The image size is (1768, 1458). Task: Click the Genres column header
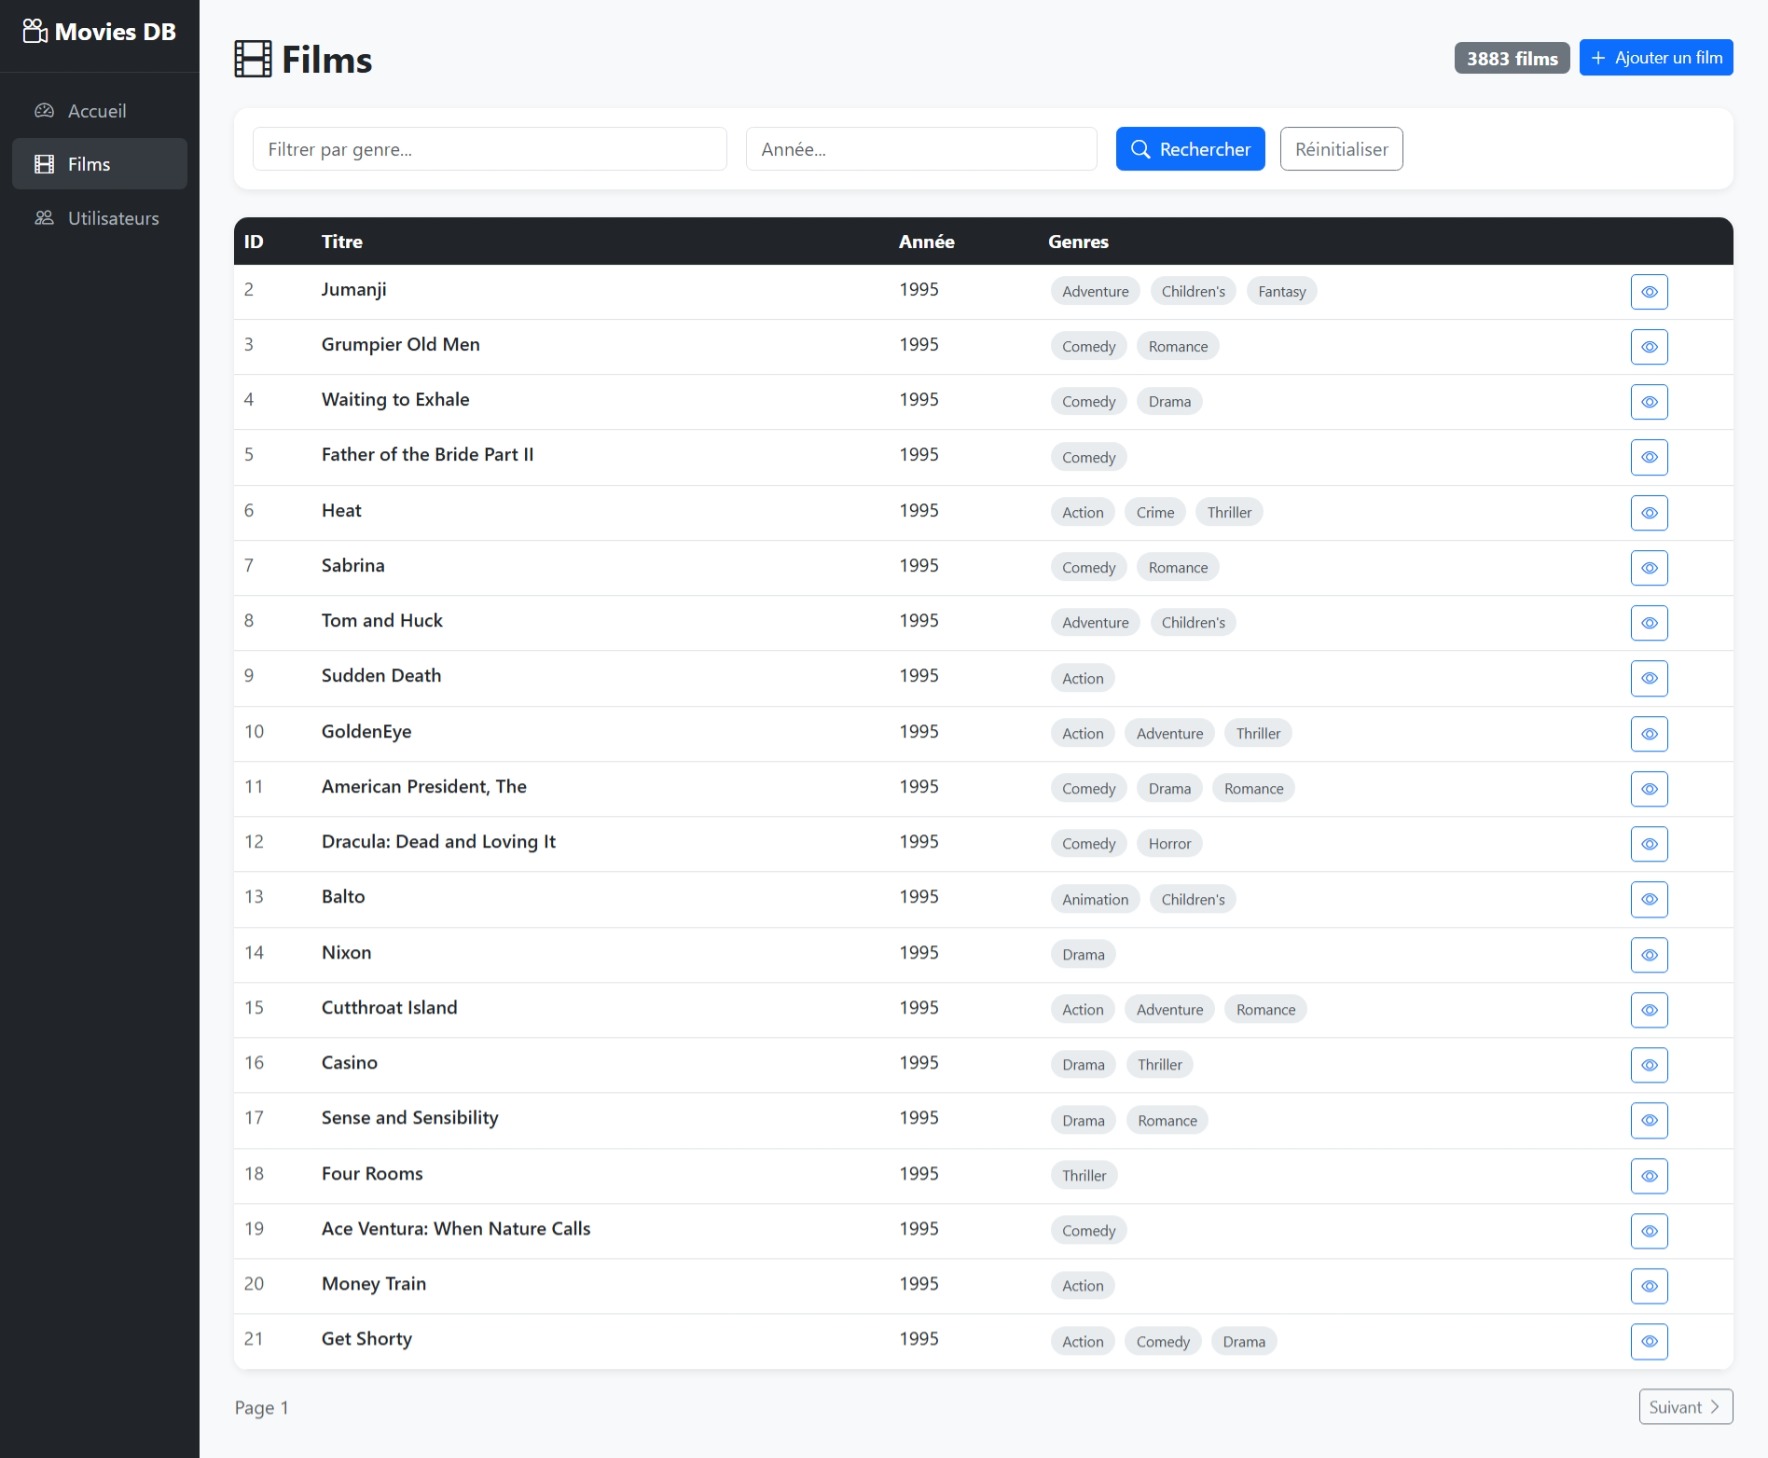tap(1078, 242)
